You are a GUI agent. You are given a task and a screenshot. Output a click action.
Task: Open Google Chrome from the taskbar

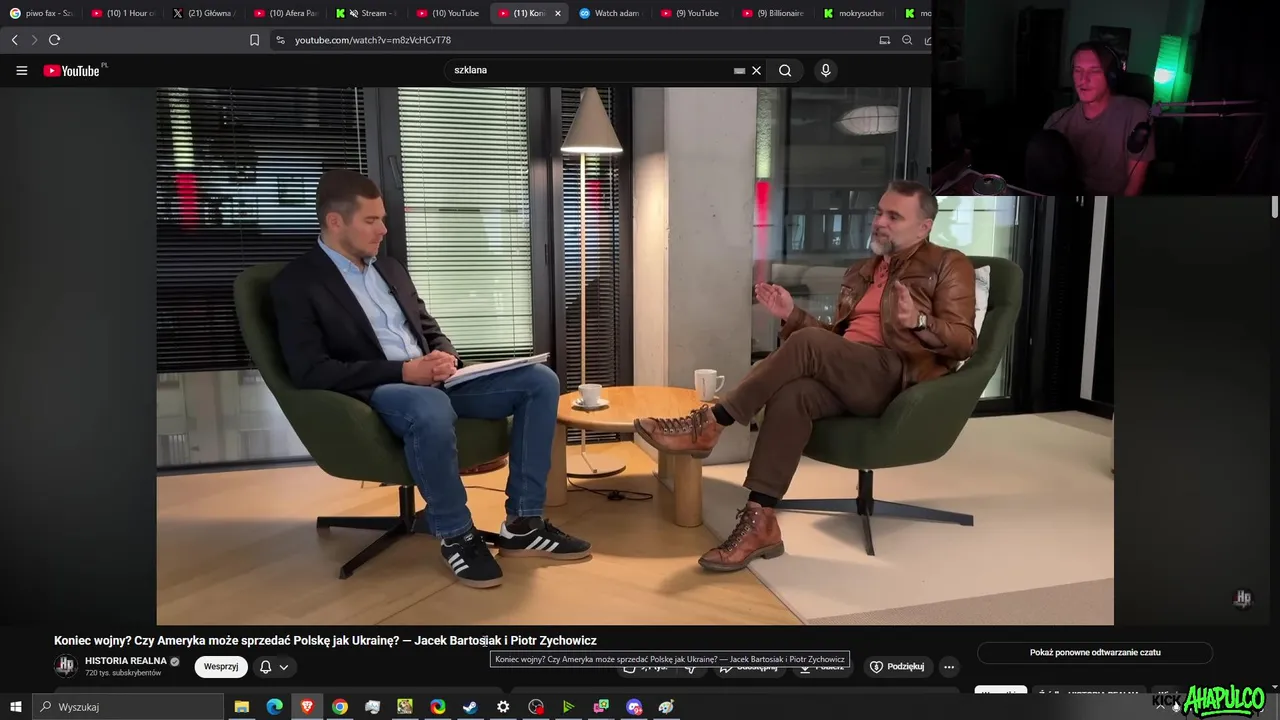pyautogui.click(x=340, y=707)
